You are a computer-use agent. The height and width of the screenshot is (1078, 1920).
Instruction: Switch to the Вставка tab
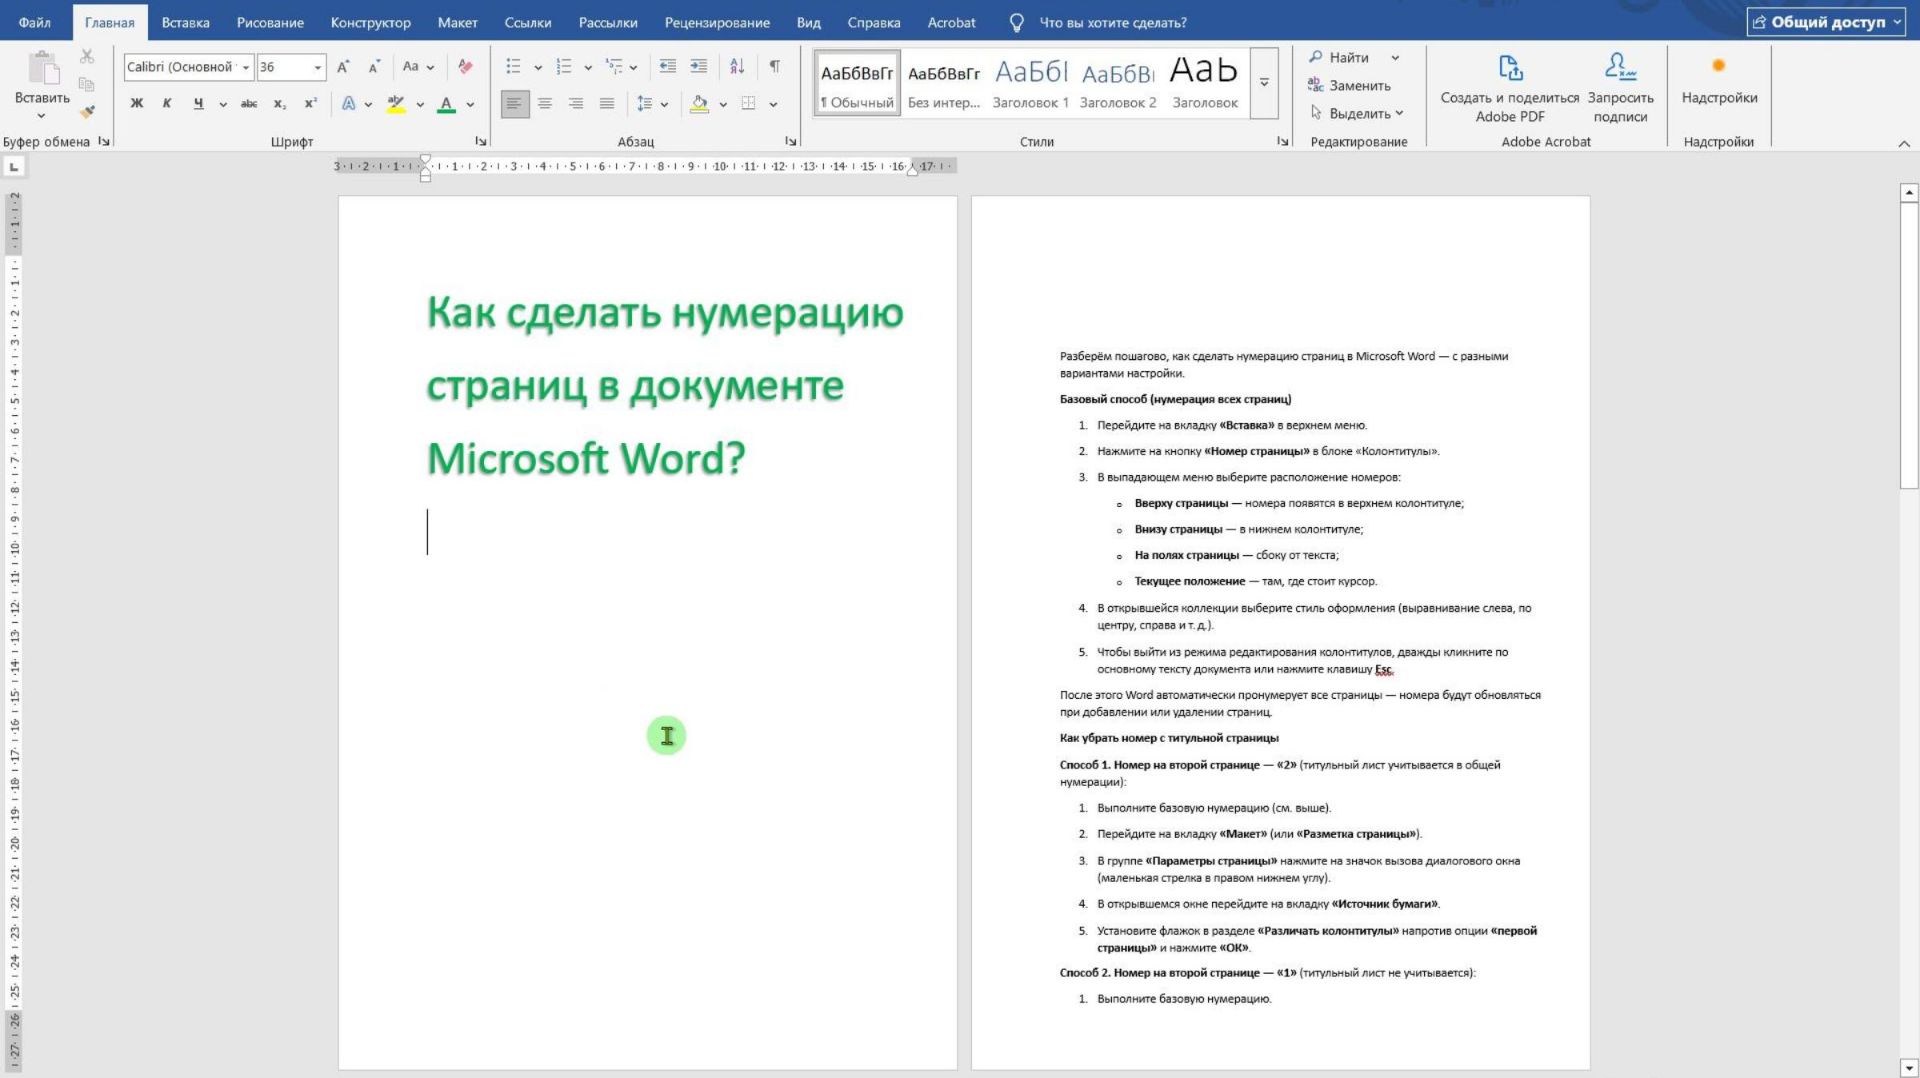coord(184,22)
